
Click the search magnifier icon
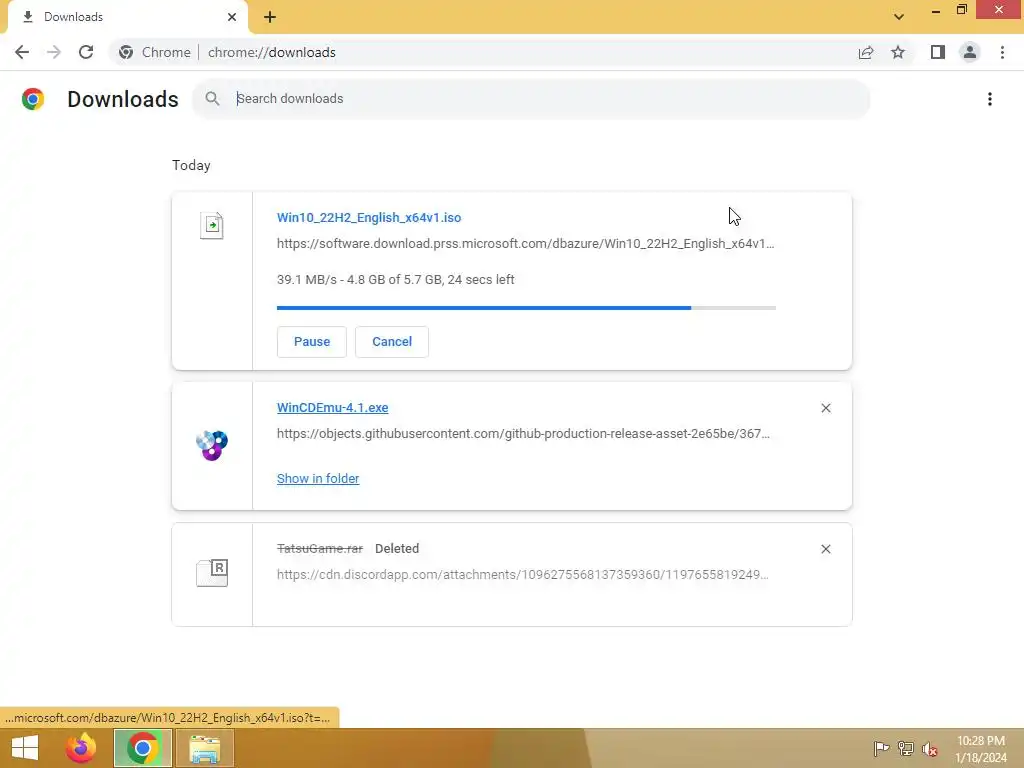[x=212, y=99]
